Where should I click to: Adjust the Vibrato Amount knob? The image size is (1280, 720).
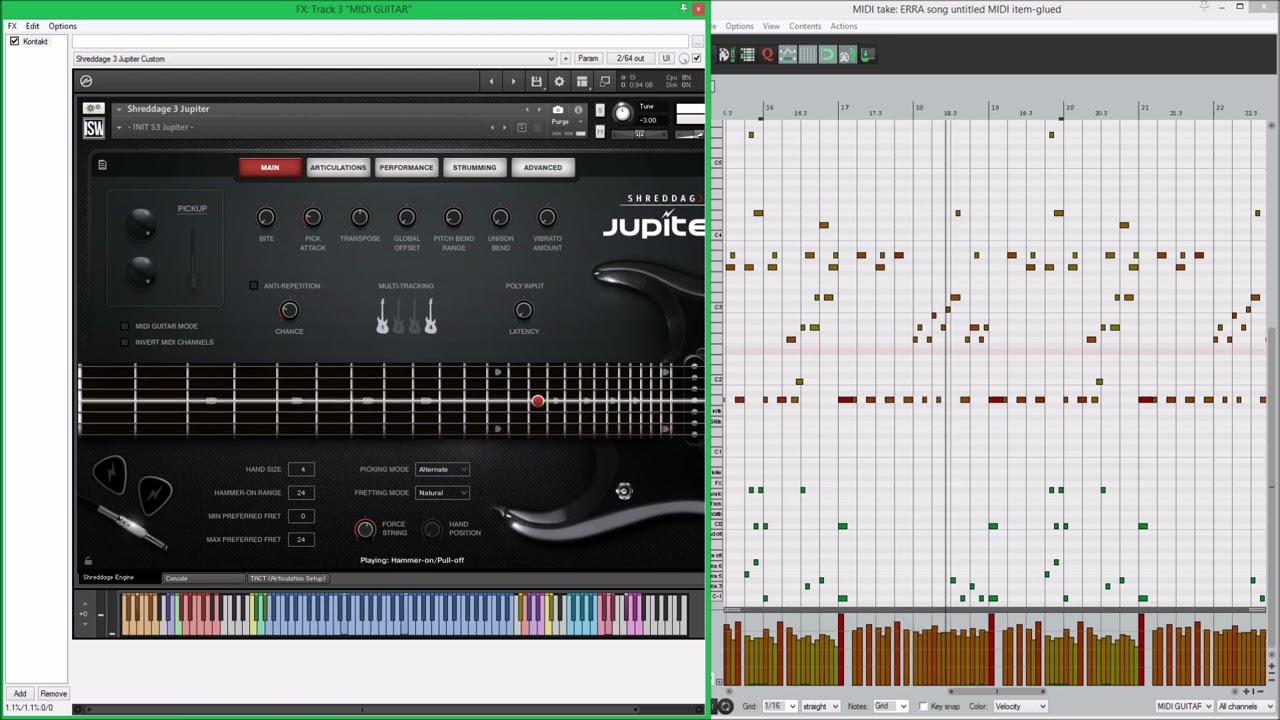(x=547, y=217)
